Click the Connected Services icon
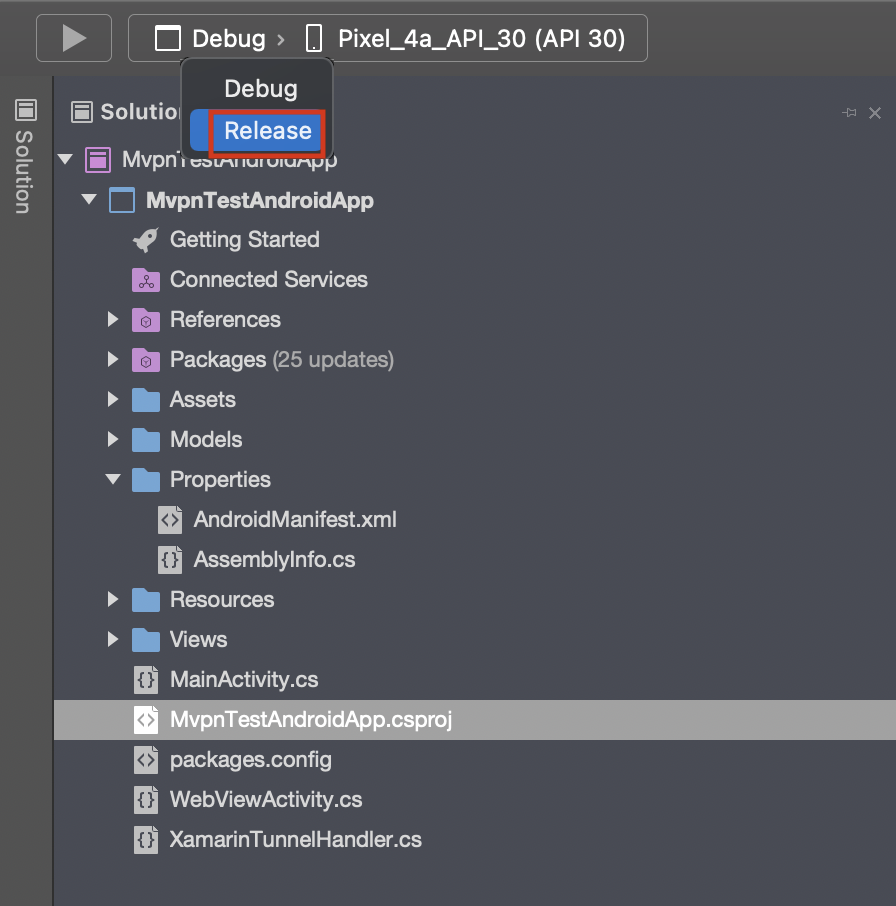 coord(145,280)
